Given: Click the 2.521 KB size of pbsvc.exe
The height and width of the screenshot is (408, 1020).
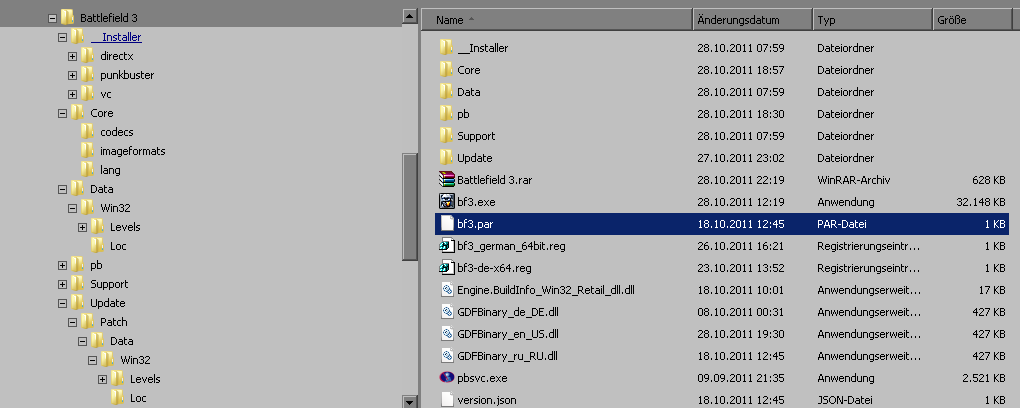Looking at the screenshot, I should [984, 378].
